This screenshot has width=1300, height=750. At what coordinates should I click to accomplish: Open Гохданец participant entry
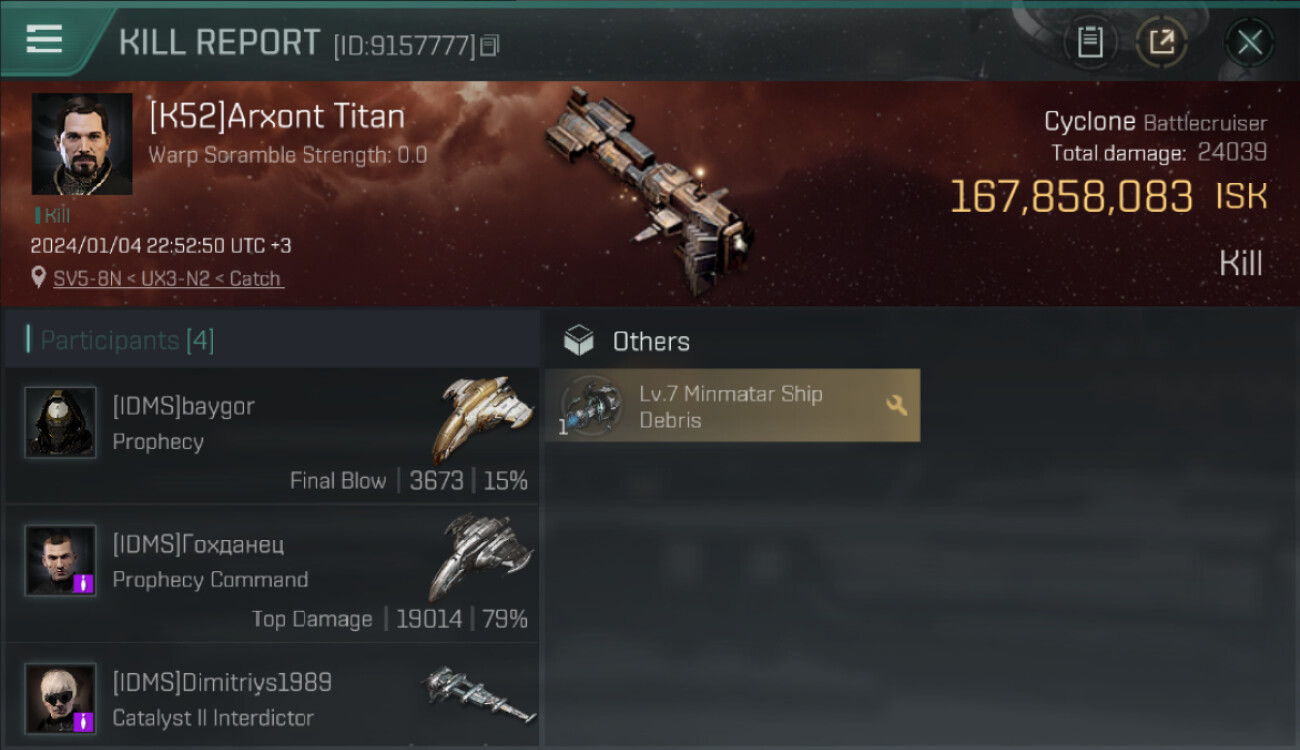tap(272, 573)
